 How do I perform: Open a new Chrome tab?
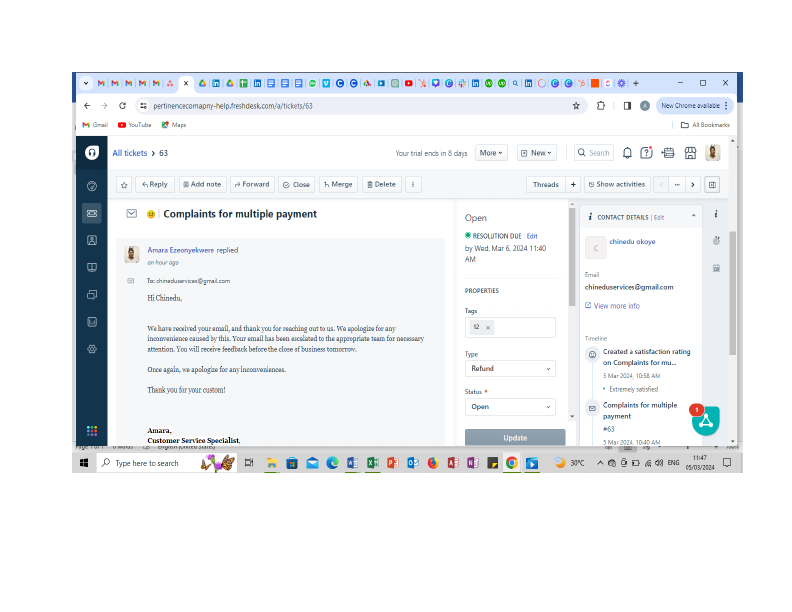point(636,83)
